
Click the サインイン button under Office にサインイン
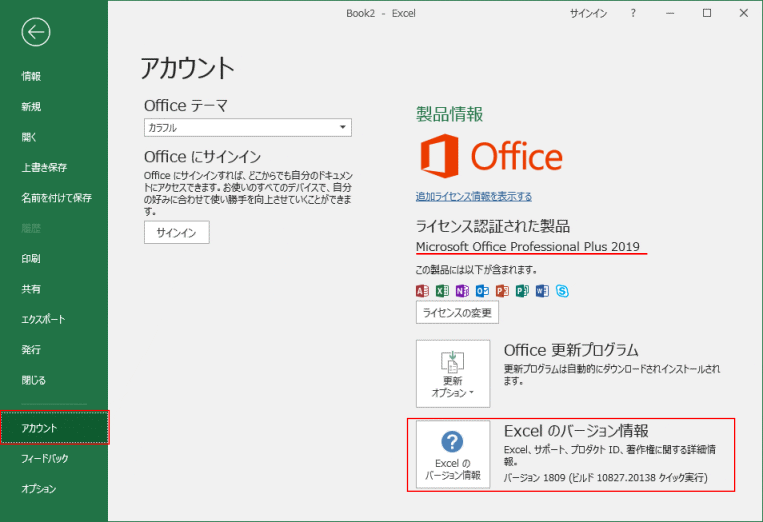click(177, 233)
